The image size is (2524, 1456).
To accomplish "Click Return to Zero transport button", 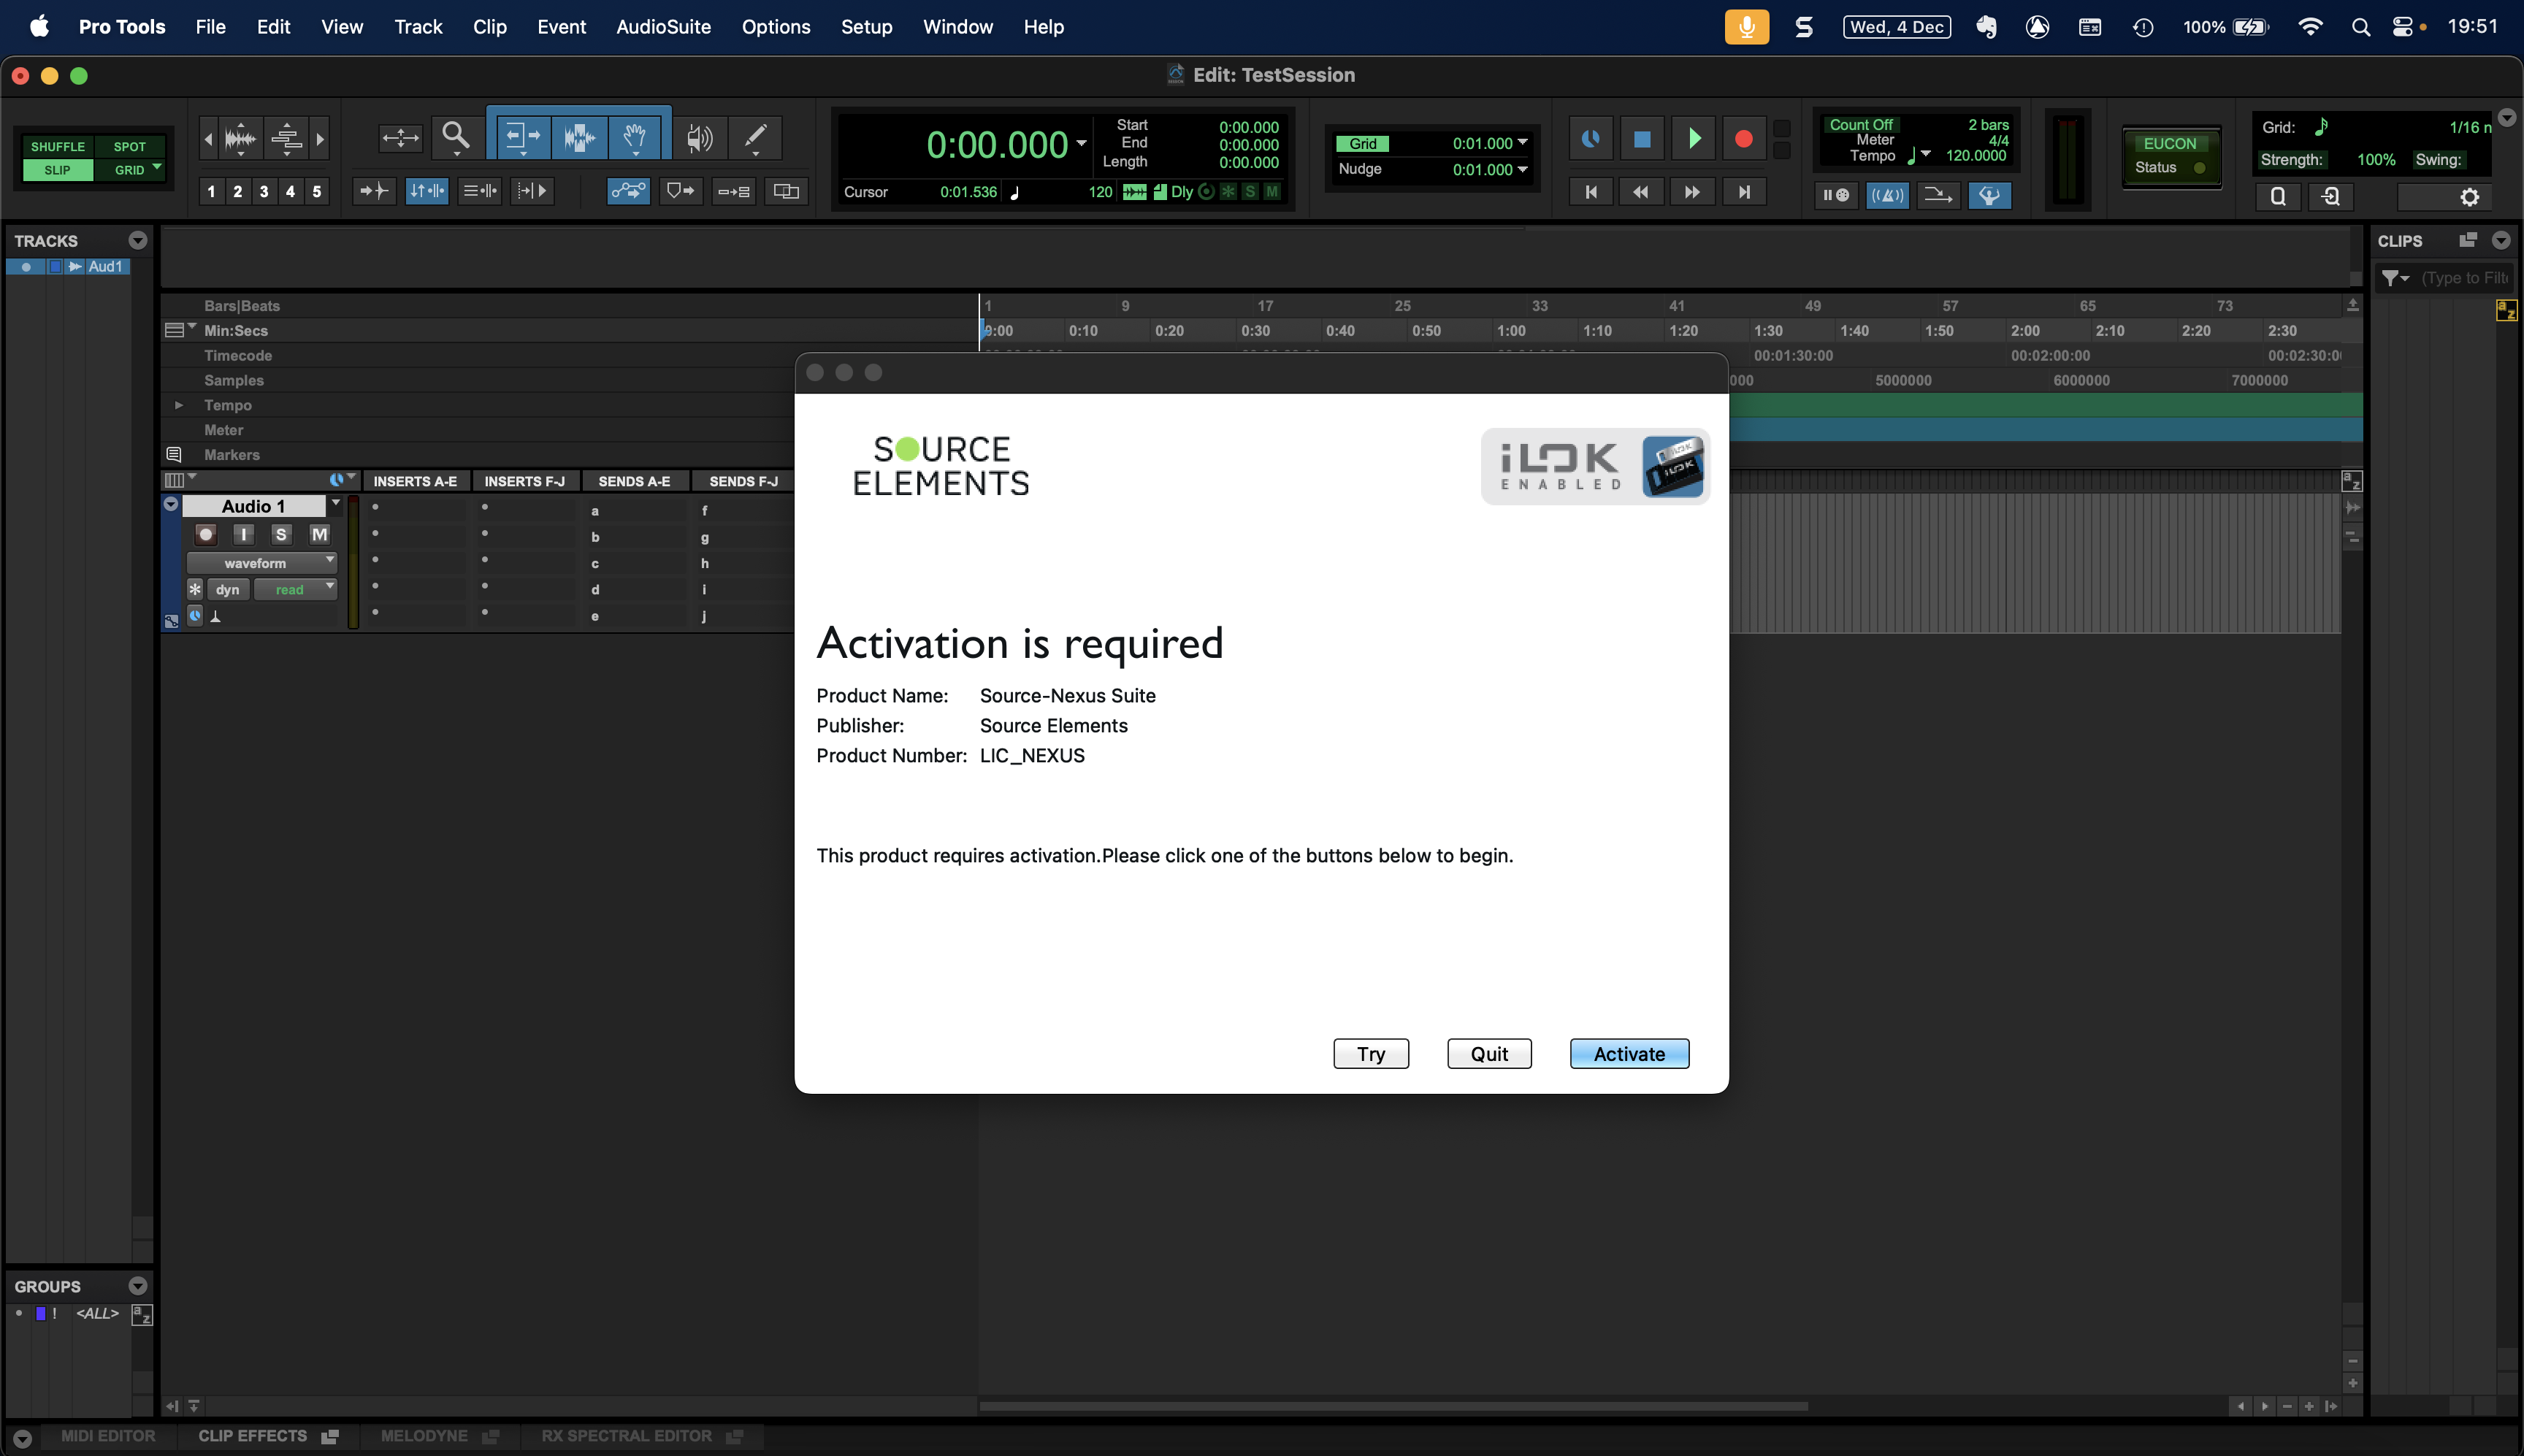I will (1590, 192).
